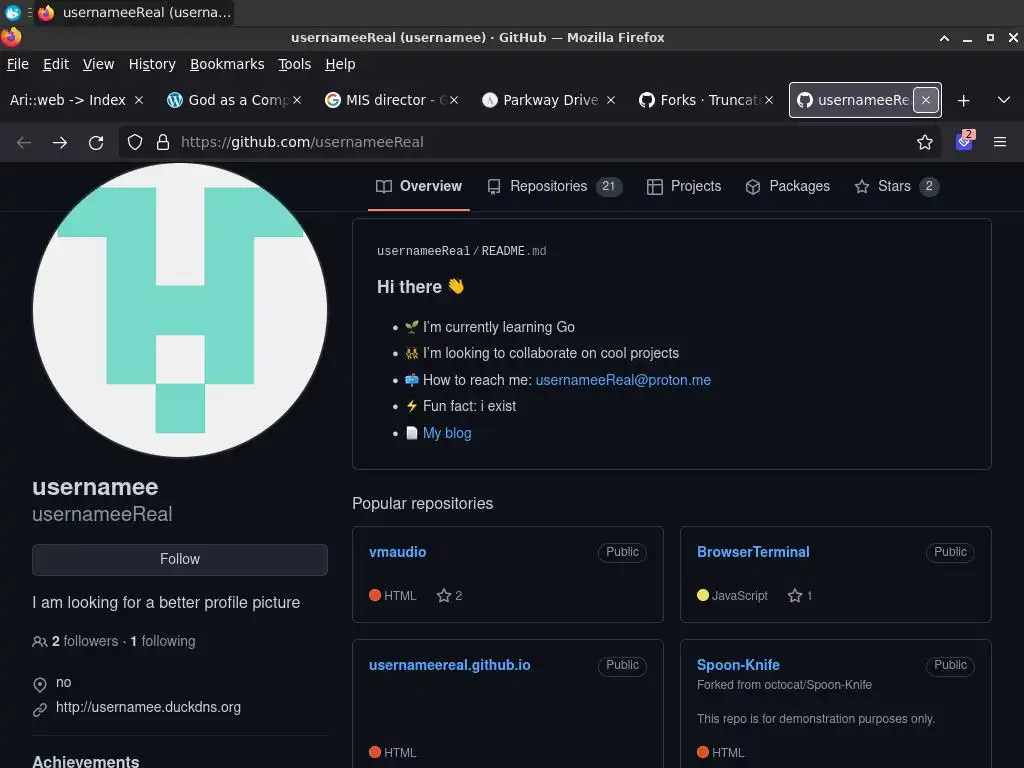Click the usernameeReal@proton.me email link
The image size is (1024, 768).
coord(623,380)
